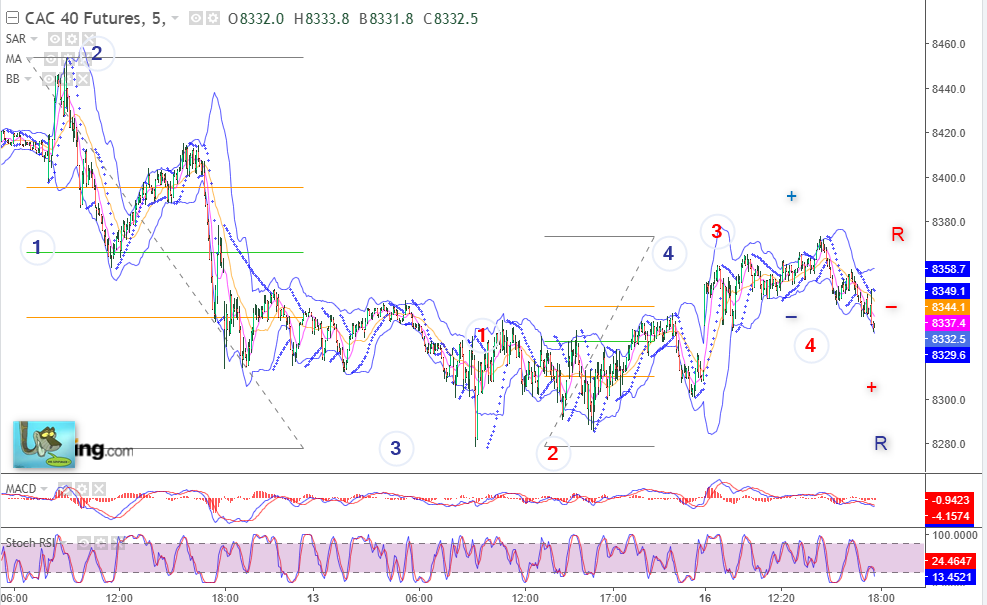987x605 pixels.
Task: Click the orange 8344.1 price label
Action: tap(947, 307)
